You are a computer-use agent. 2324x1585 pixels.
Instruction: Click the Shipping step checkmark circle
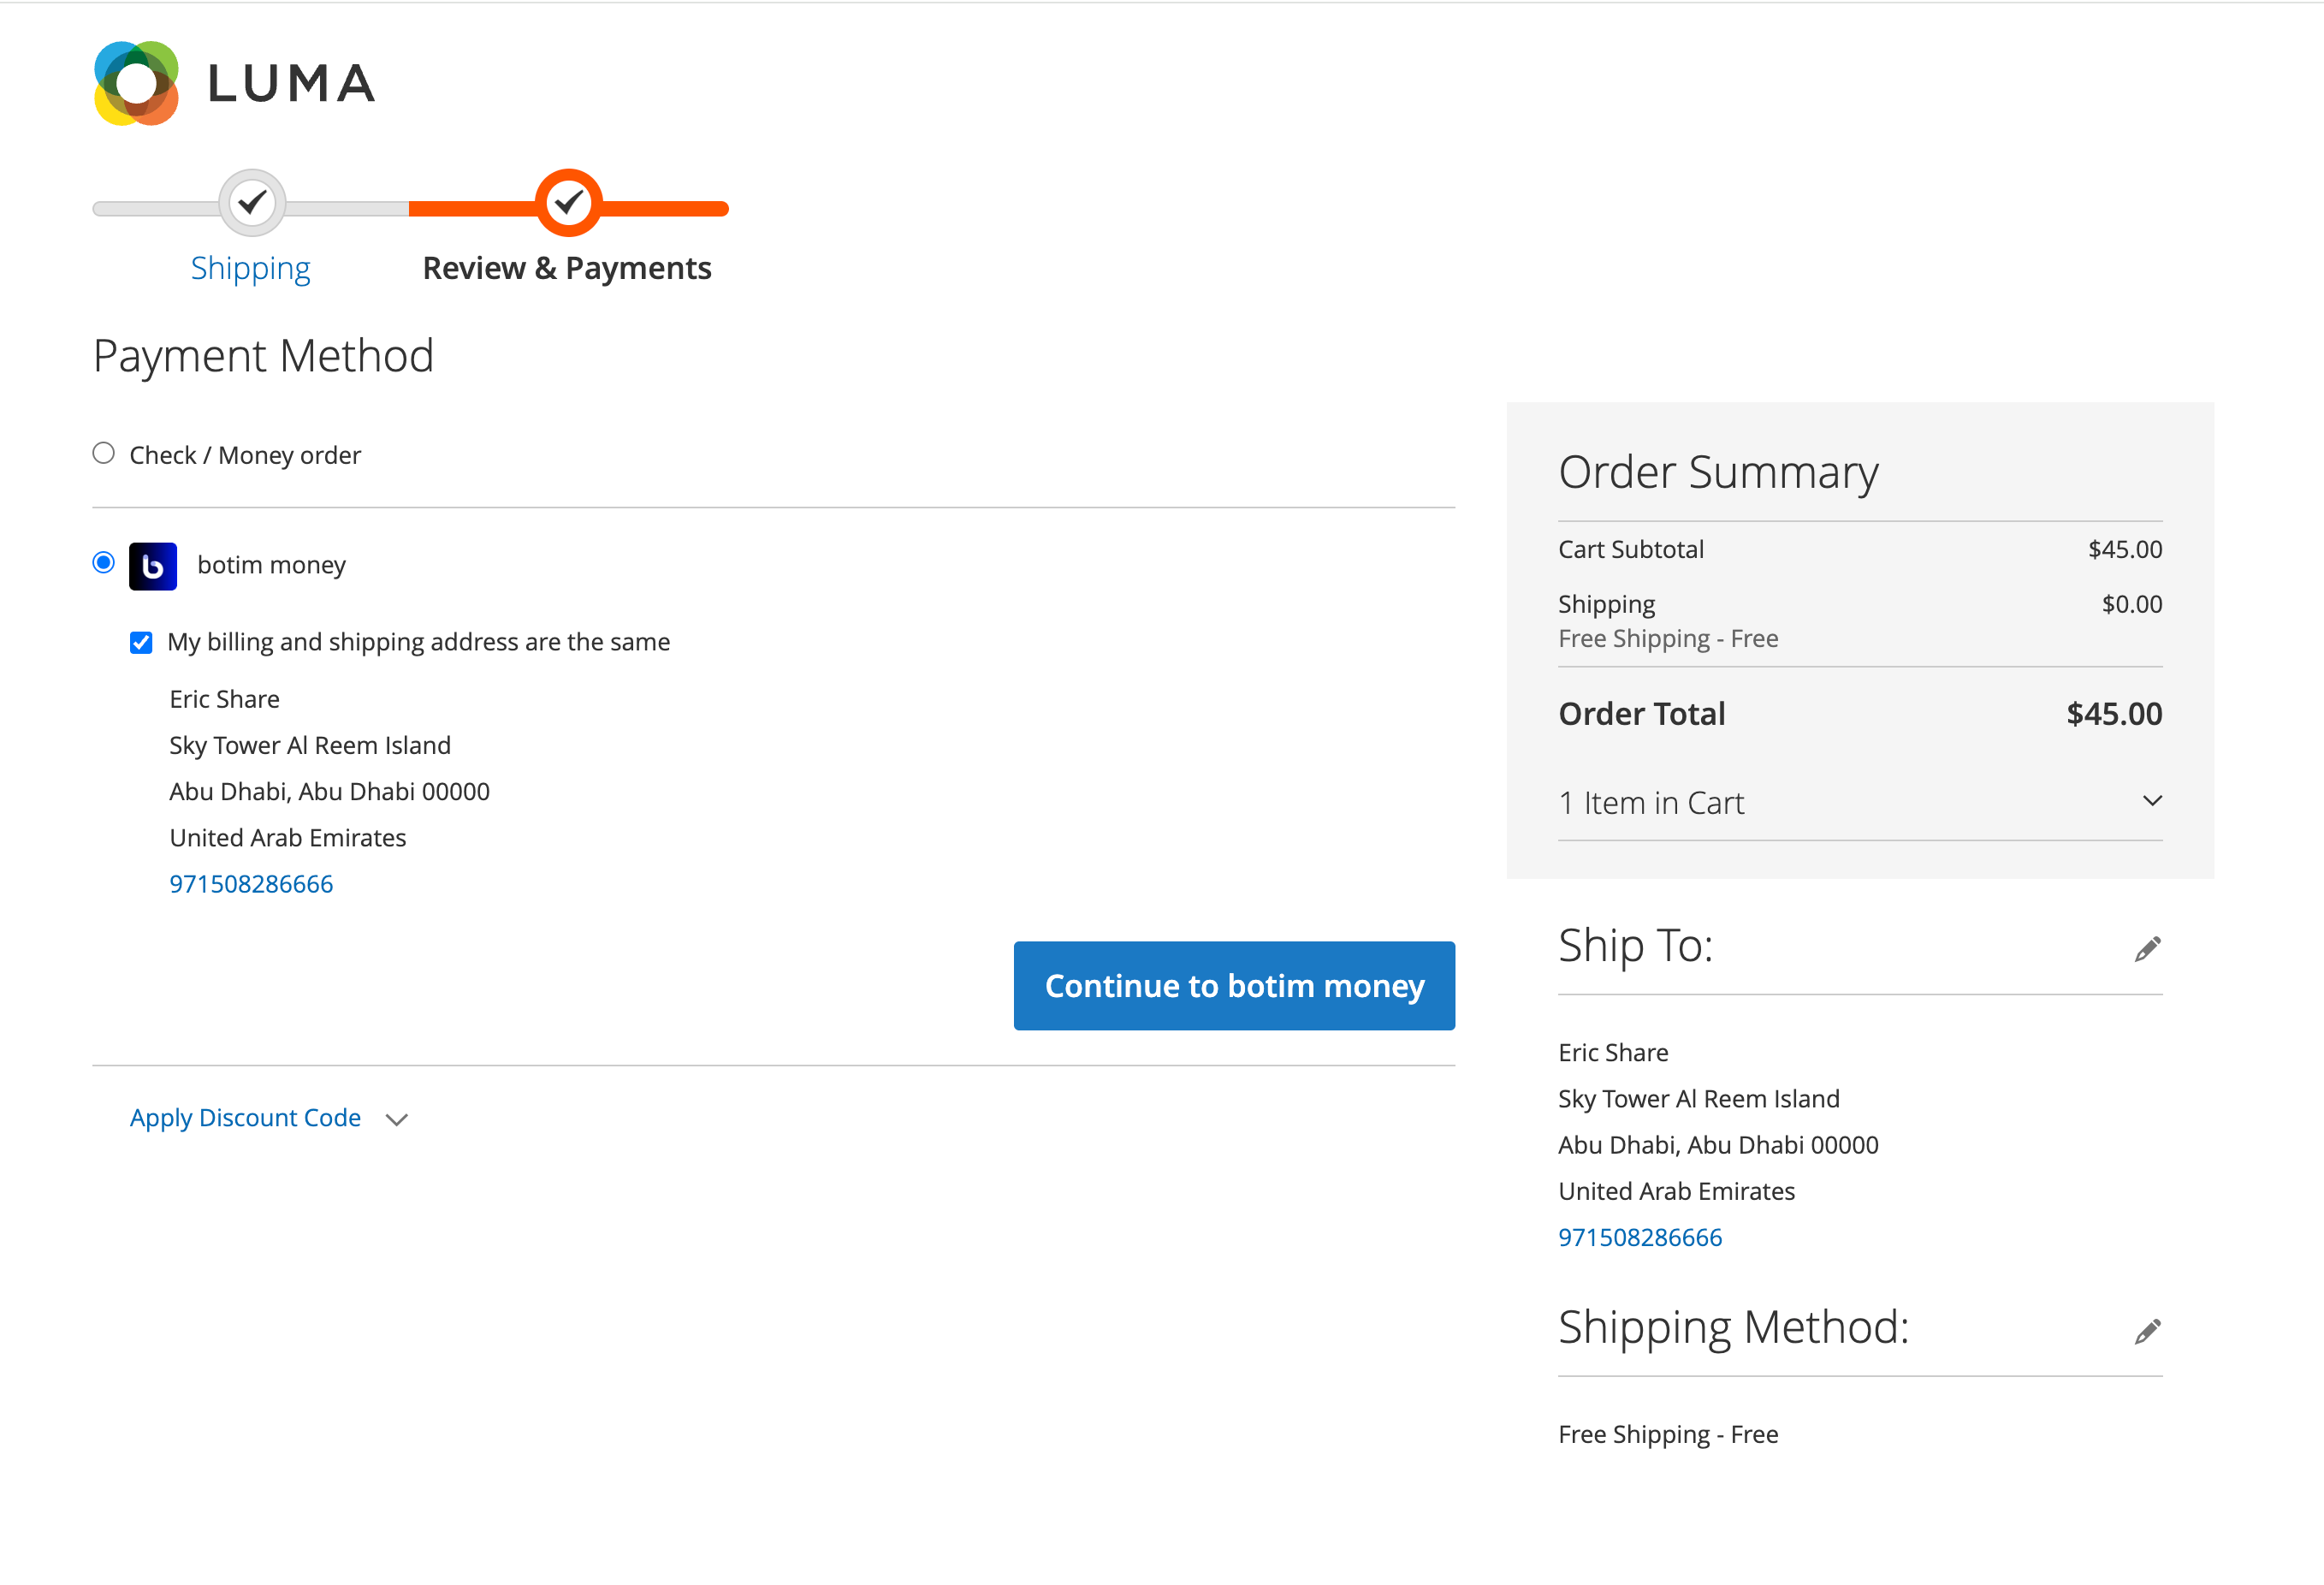252,203
